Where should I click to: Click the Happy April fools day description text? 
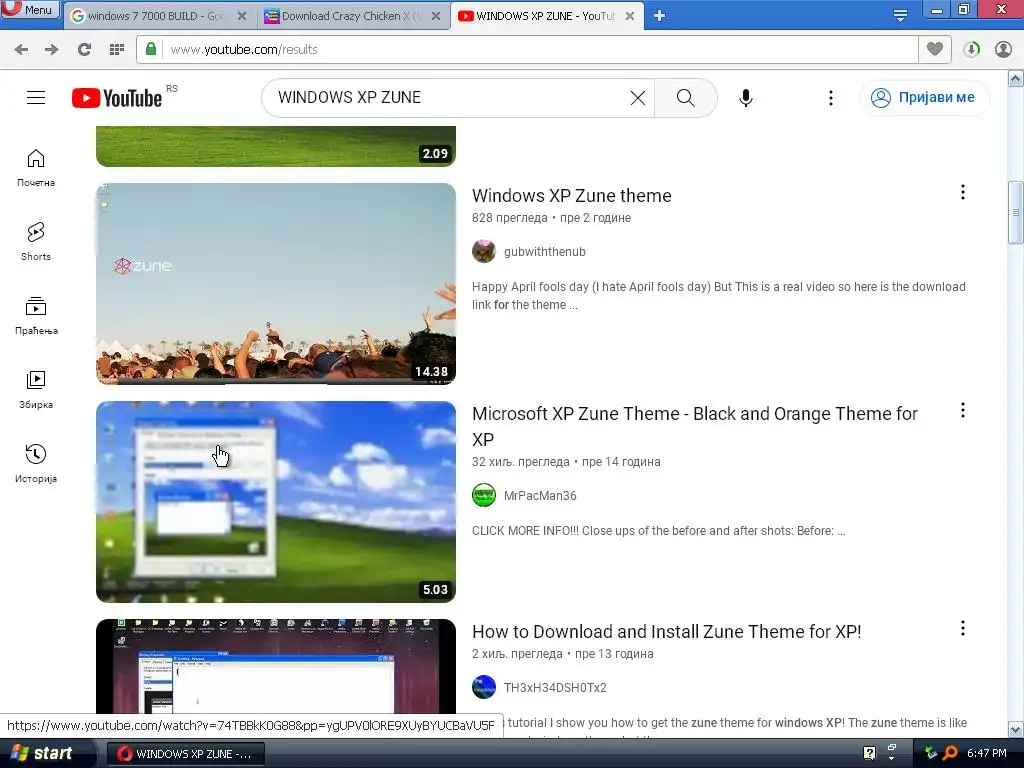point(718,296)
